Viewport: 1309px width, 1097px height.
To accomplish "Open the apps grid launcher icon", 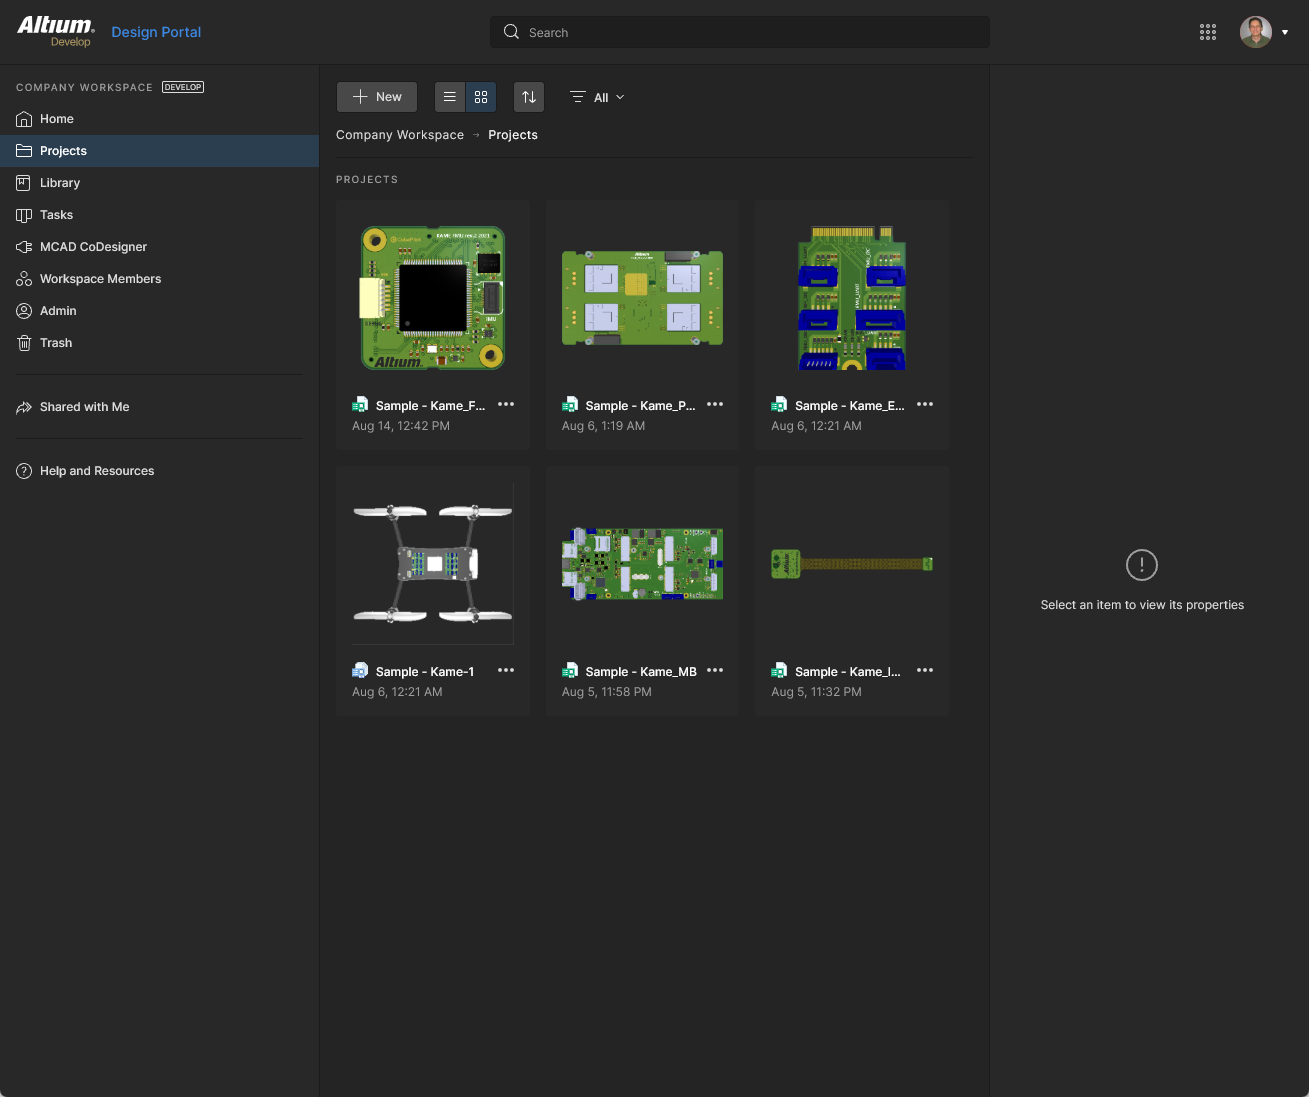I will point(1207,32).
